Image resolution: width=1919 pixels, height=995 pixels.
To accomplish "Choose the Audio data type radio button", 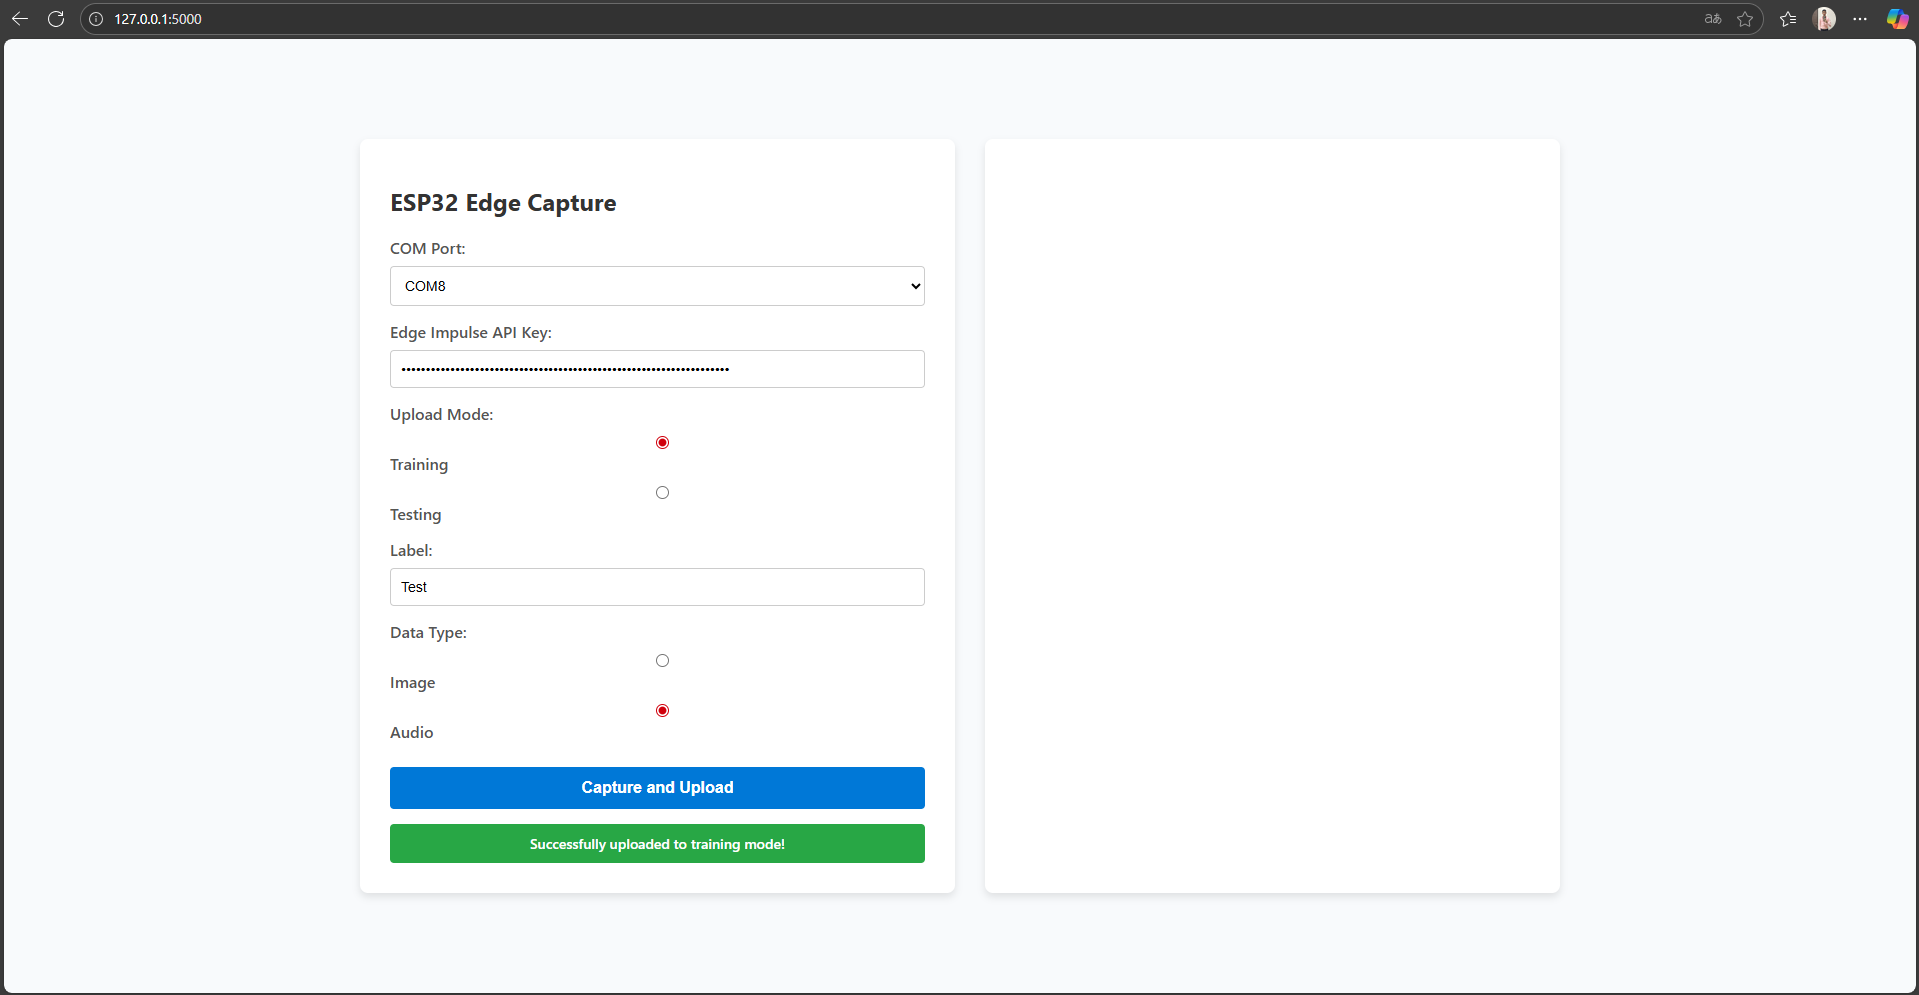I will 662,711.
